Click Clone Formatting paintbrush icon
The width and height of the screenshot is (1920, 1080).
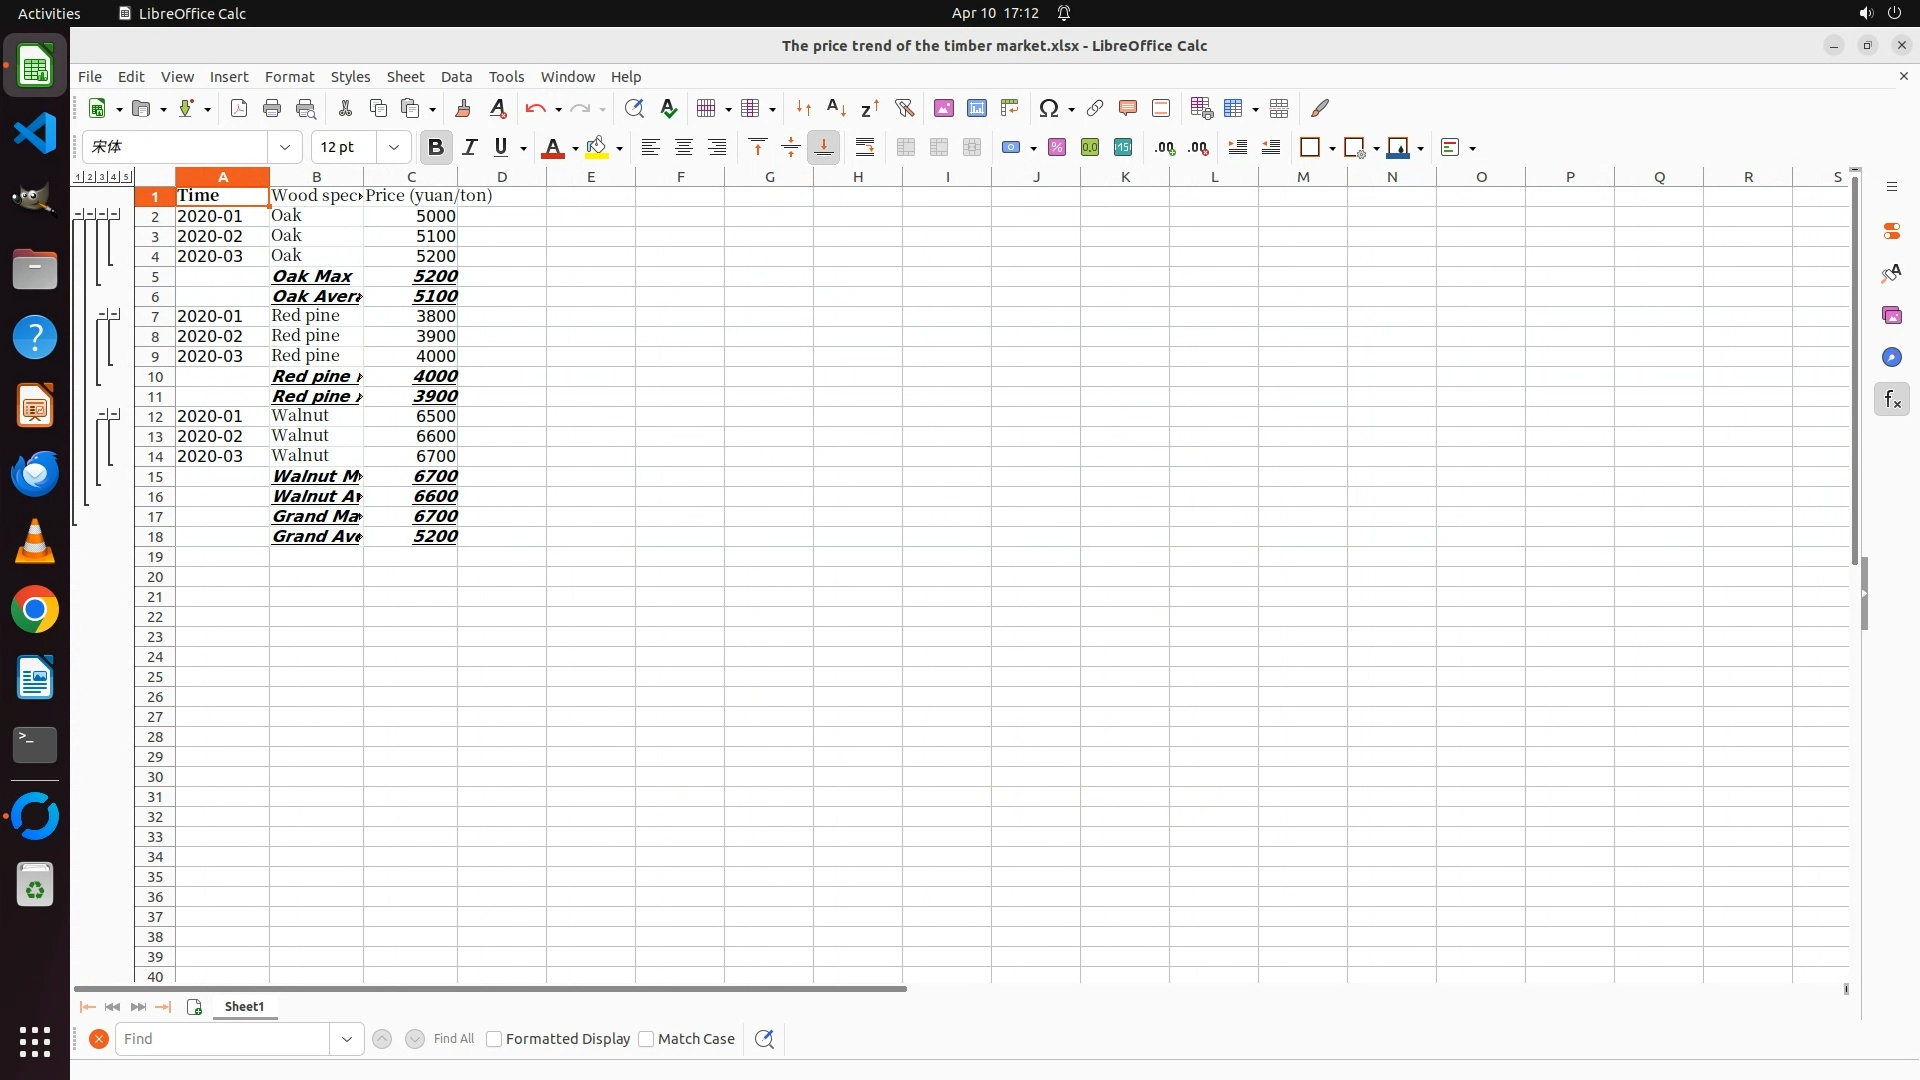[462, 108]
